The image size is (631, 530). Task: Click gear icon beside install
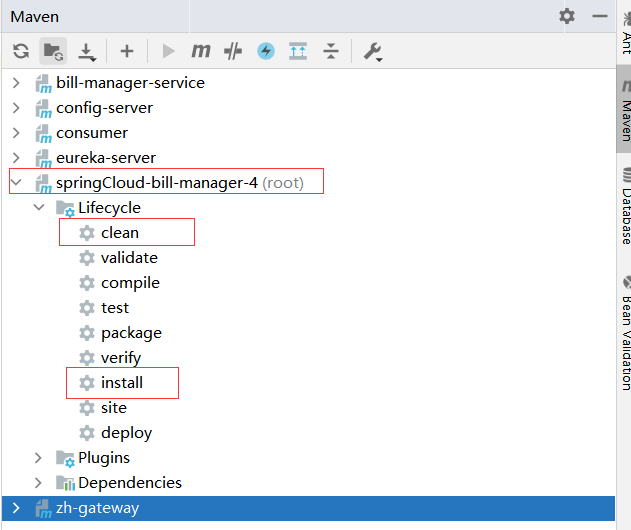point(87,383)
